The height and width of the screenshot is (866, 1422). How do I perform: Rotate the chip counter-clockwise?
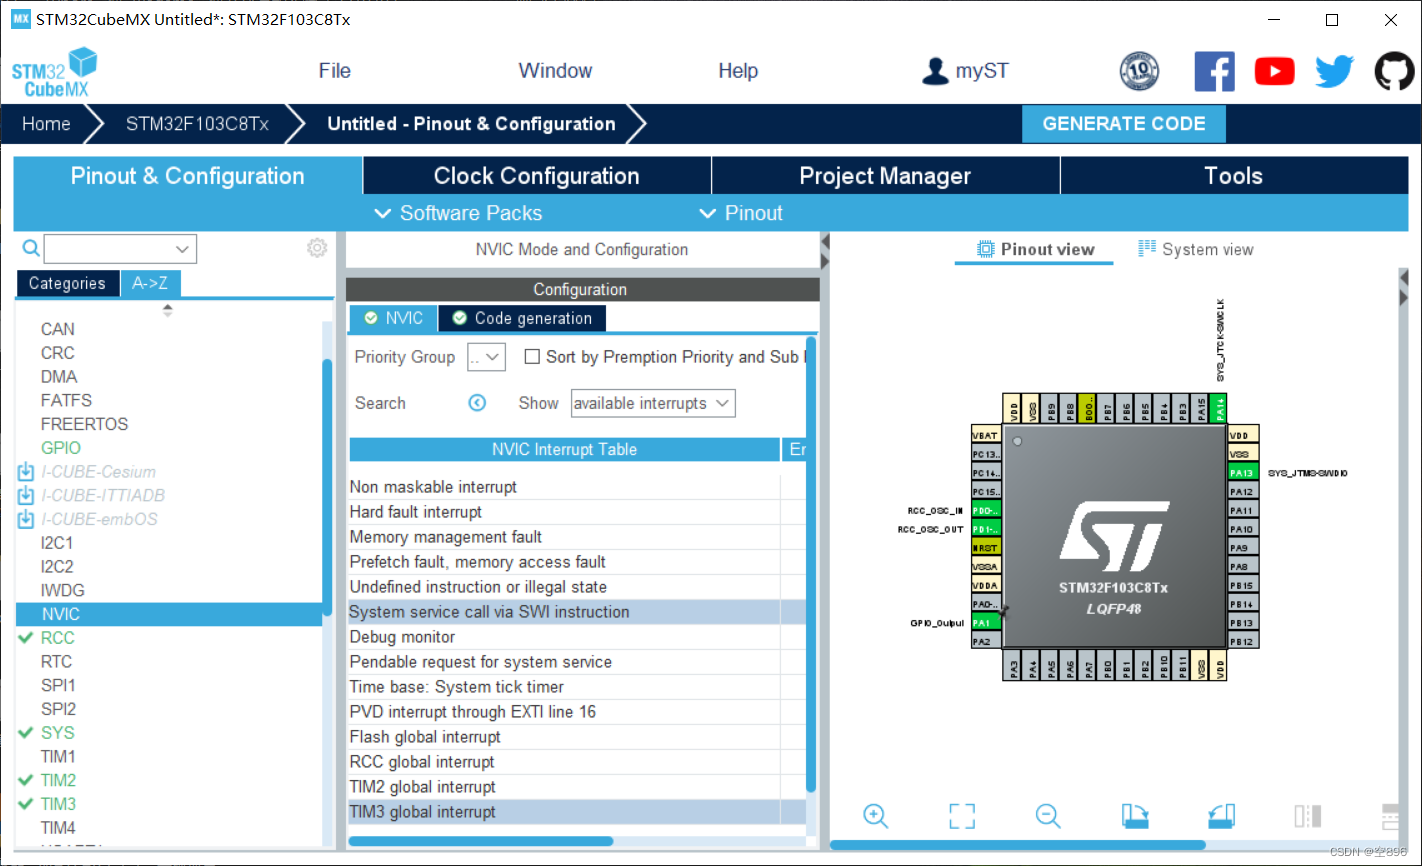1222,815
